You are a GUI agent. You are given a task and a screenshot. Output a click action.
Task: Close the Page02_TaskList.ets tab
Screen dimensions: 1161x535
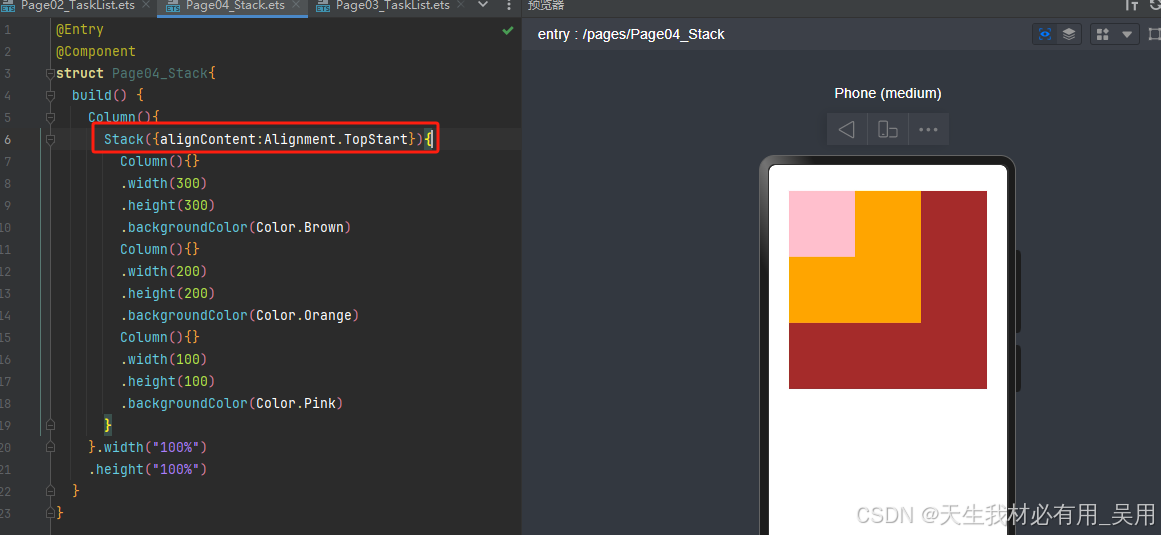click(146, 5)
